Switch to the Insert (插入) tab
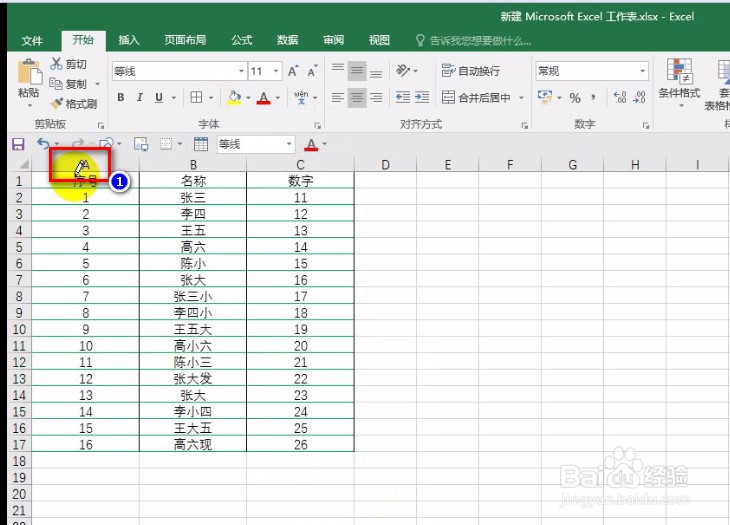 click(x=128, y=40)
